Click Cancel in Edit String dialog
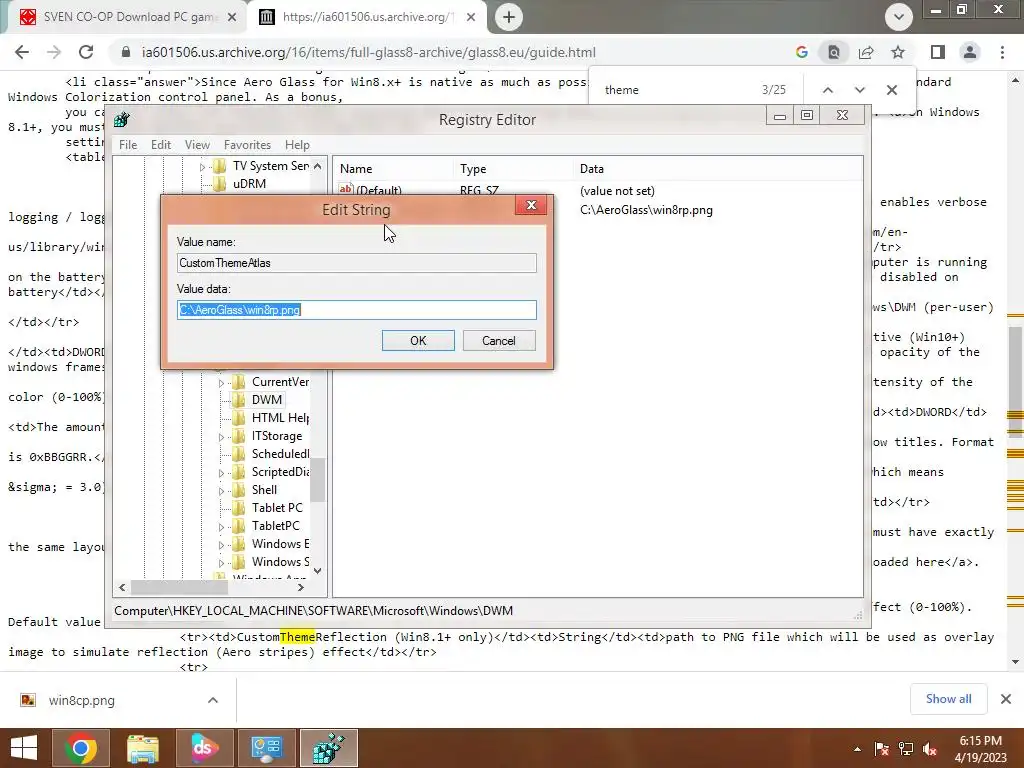 pos(499,340)
